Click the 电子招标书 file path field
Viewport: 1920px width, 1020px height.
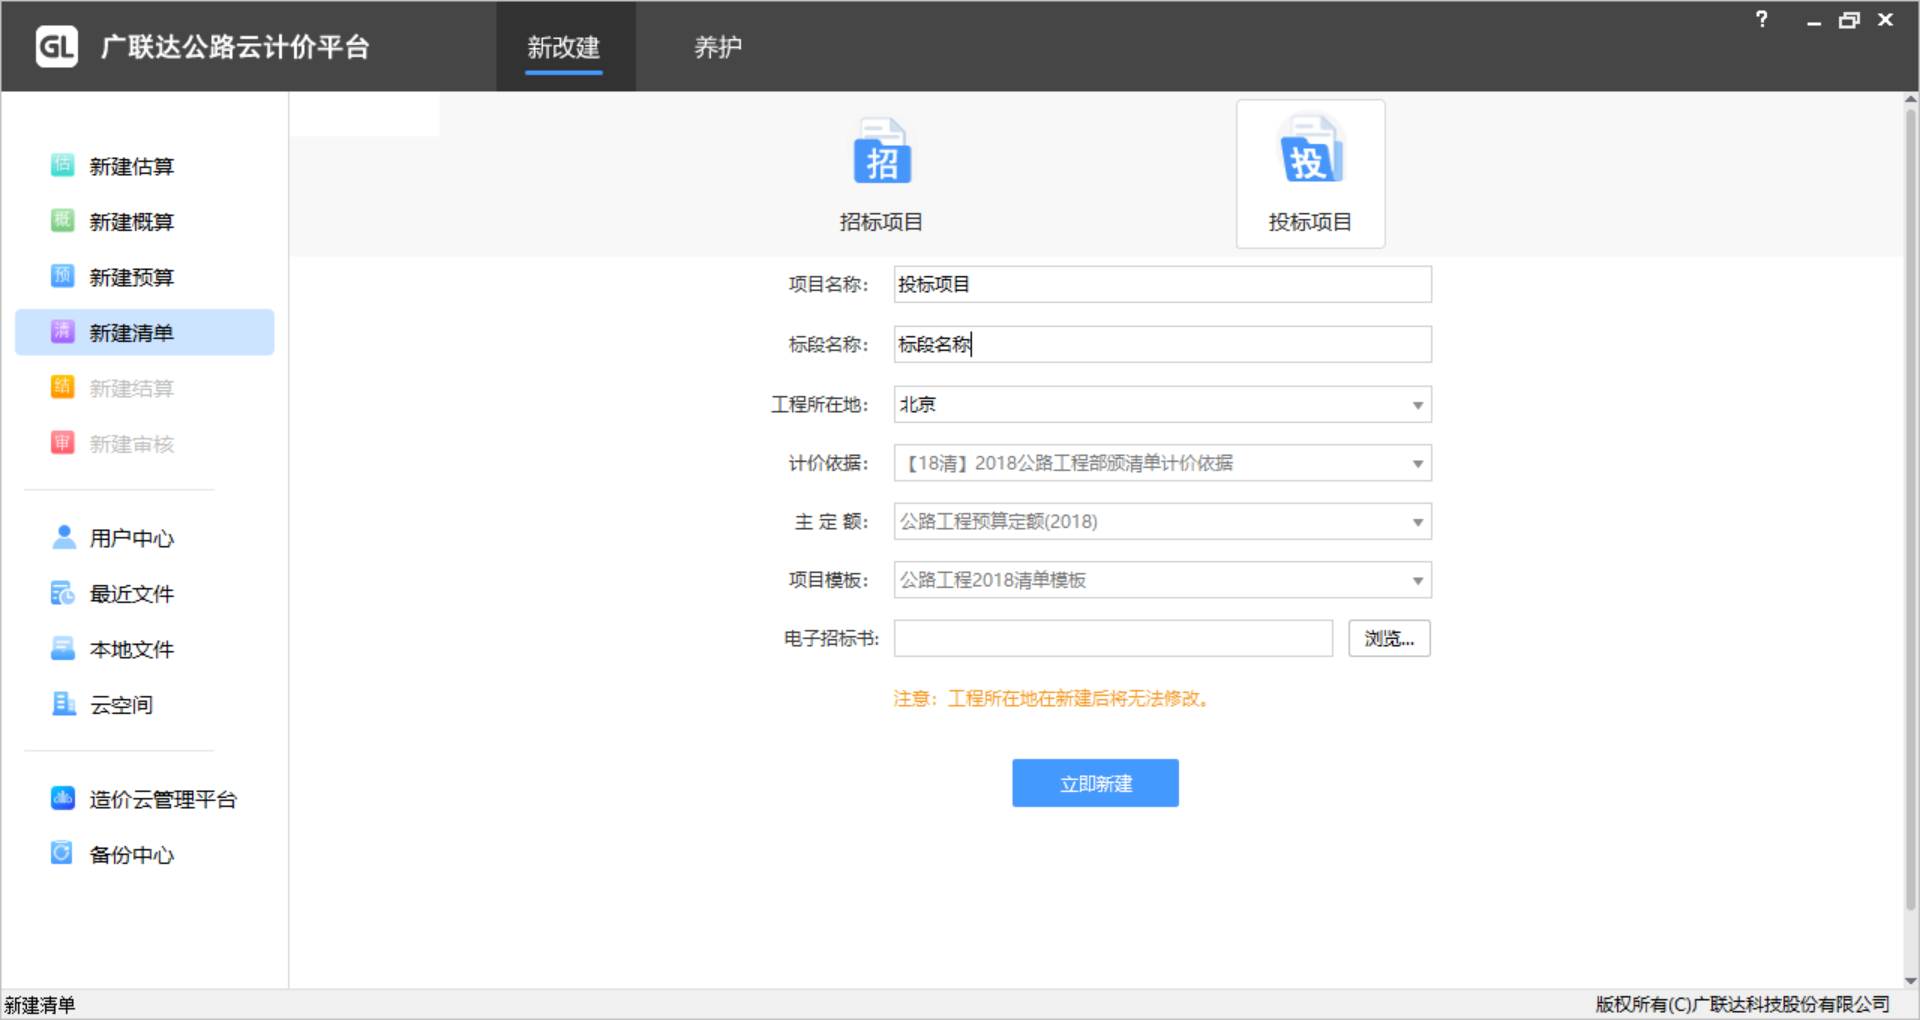point(1113,638)
